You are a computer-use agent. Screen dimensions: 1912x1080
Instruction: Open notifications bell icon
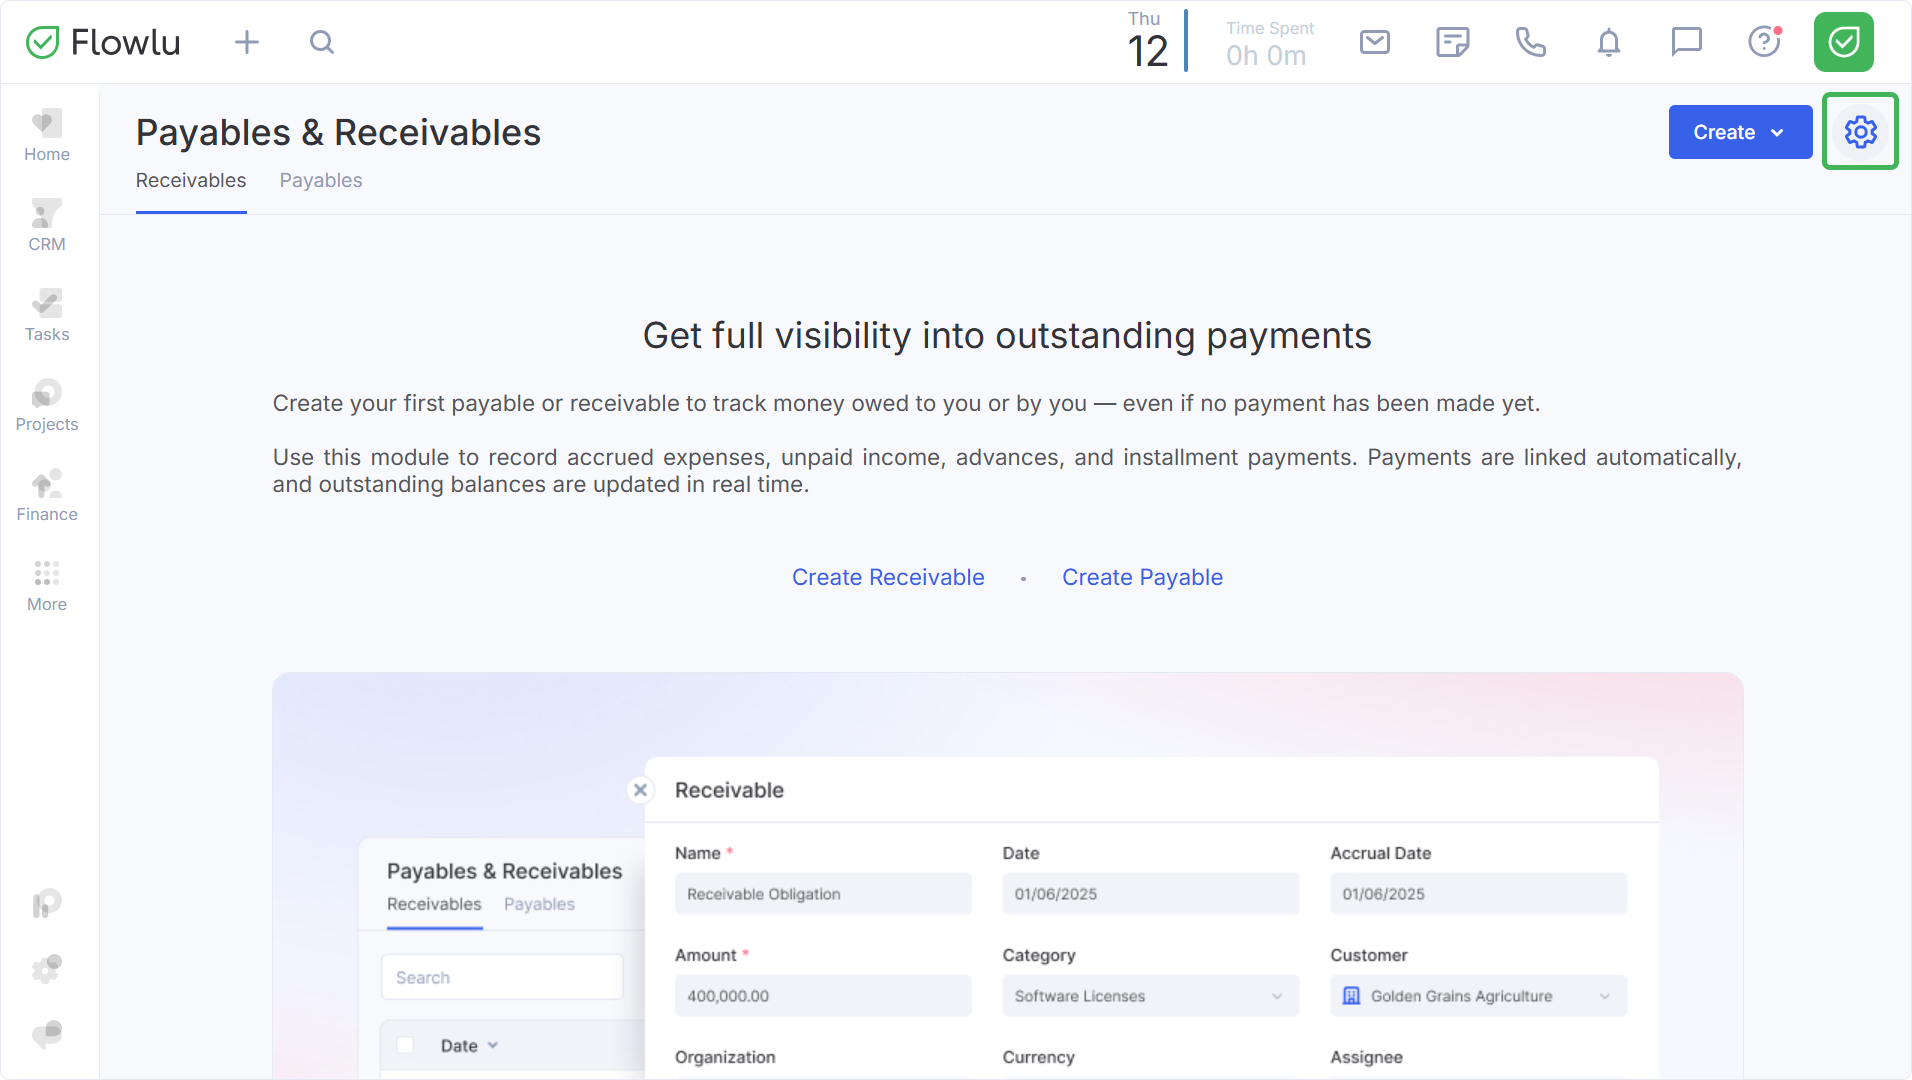coord(1608,42)
